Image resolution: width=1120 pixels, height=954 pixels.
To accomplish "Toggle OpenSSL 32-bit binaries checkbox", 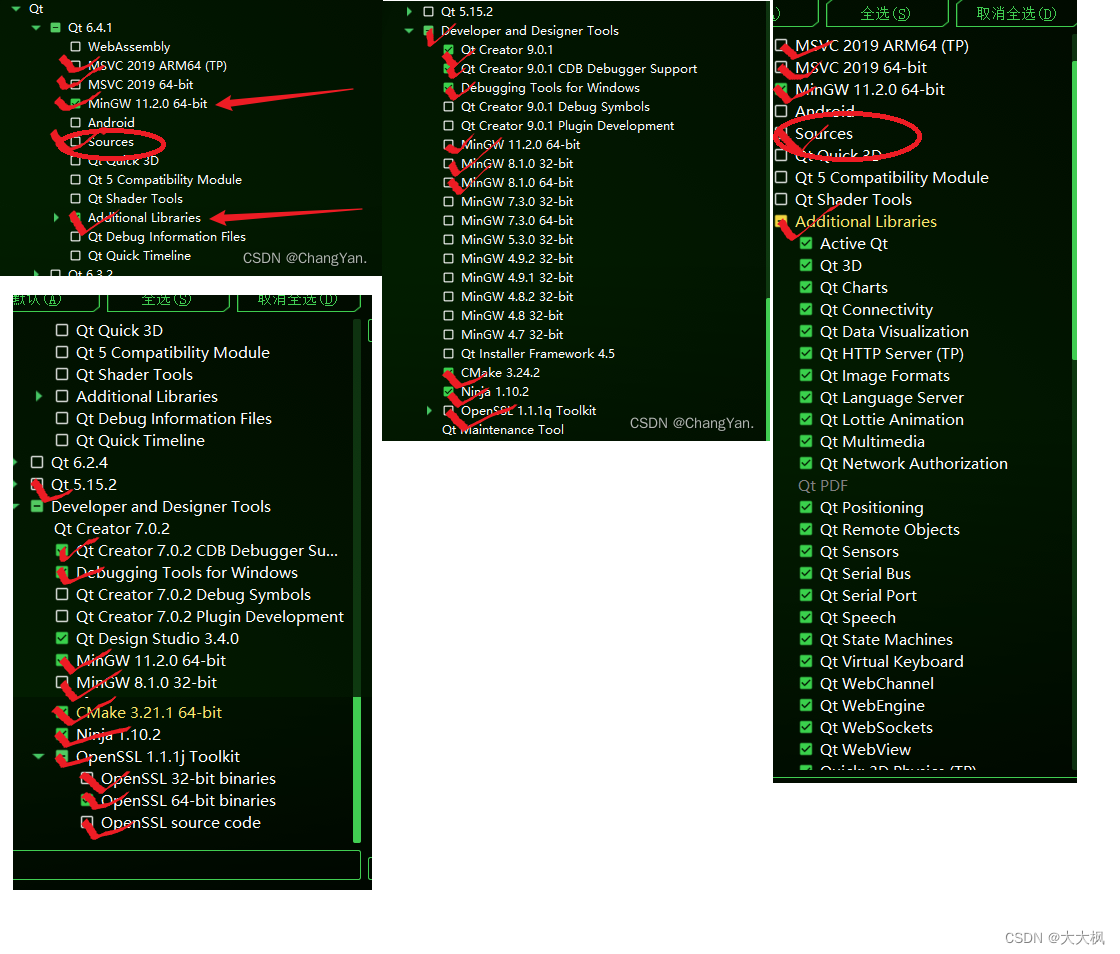I will click(87, 778).
